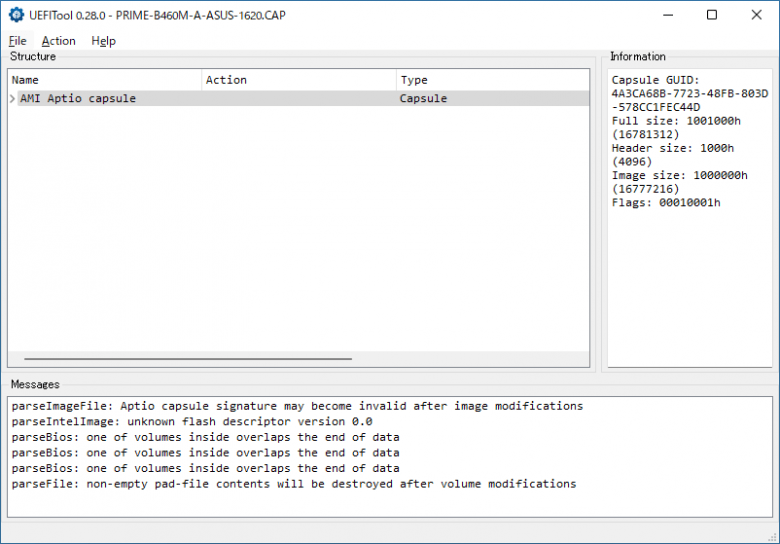Click the Header size value 1000h

[x=717, y=148]
